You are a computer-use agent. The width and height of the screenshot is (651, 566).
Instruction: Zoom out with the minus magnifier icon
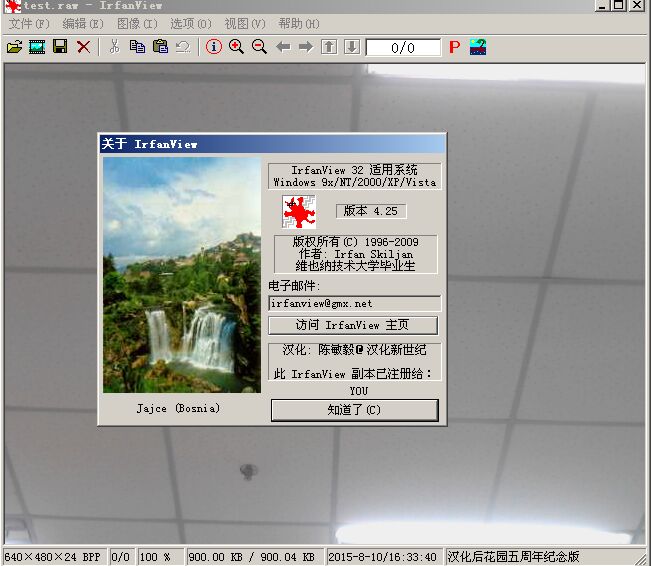(259, 47)
